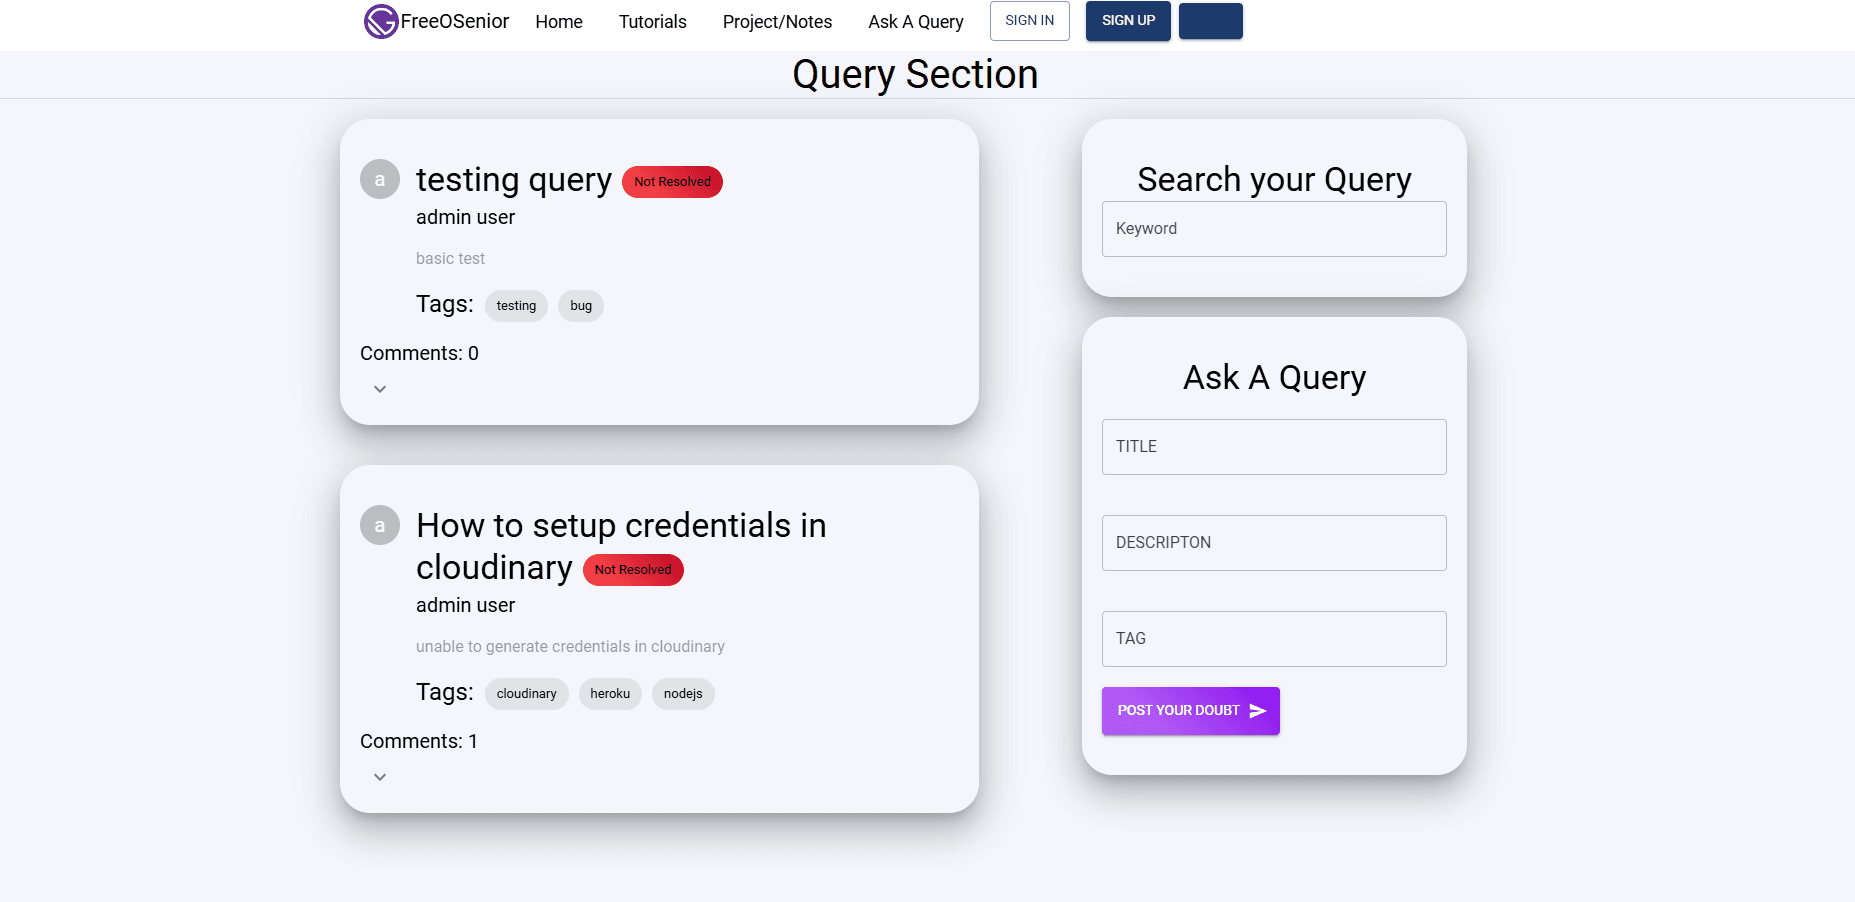Viewport: 1855px width, 902px height.
Task: Click avatar on testing query card
Action: click(380, 179)
